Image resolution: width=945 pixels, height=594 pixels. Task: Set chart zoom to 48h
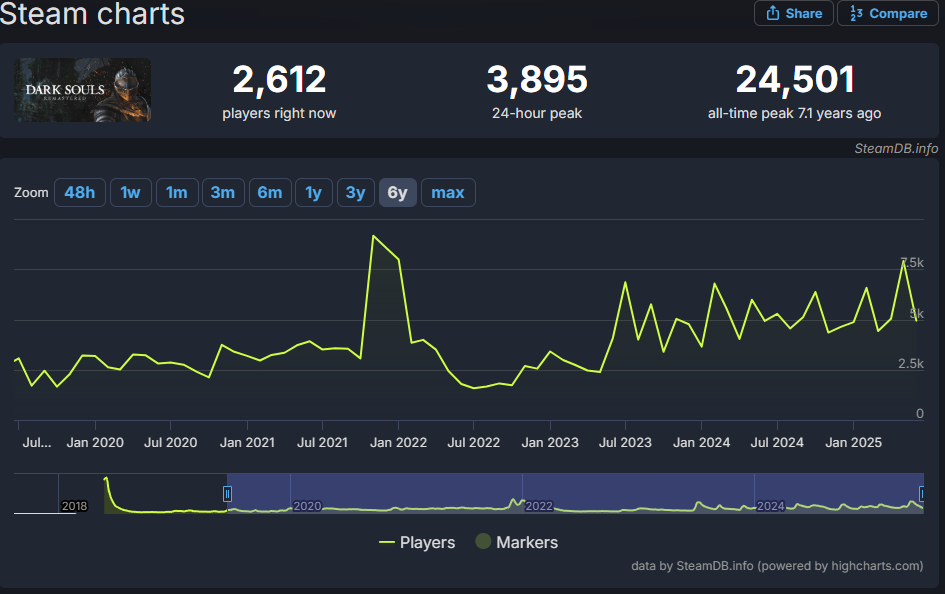click(x=80, y=193)
